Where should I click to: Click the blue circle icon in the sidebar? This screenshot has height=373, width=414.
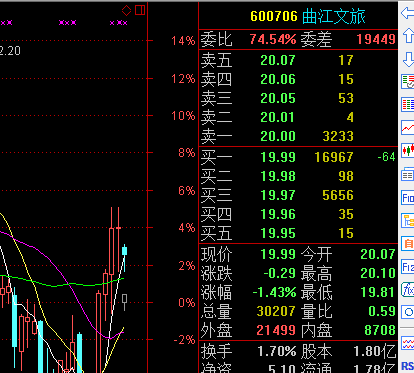[407, 312]
